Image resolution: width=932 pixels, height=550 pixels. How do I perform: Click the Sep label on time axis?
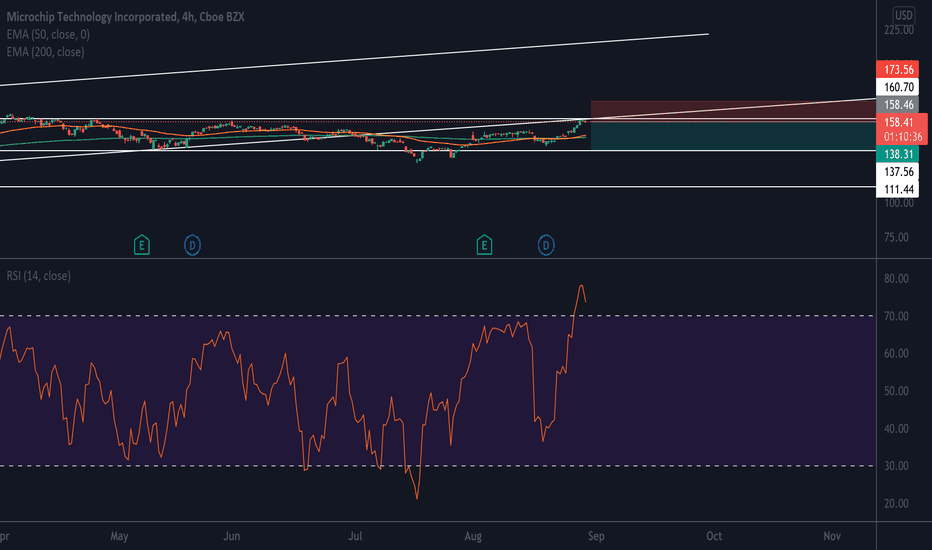[x=596, y=536]
